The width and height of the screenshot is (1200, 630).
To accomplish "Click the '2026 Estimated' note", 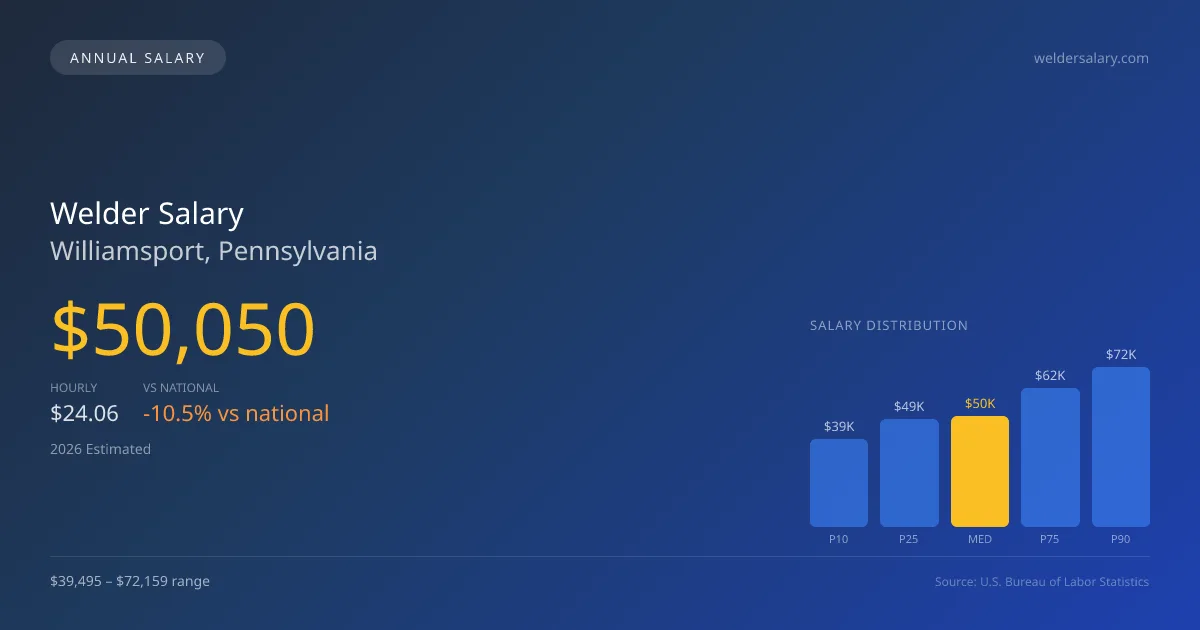I will tap(100, 449).
